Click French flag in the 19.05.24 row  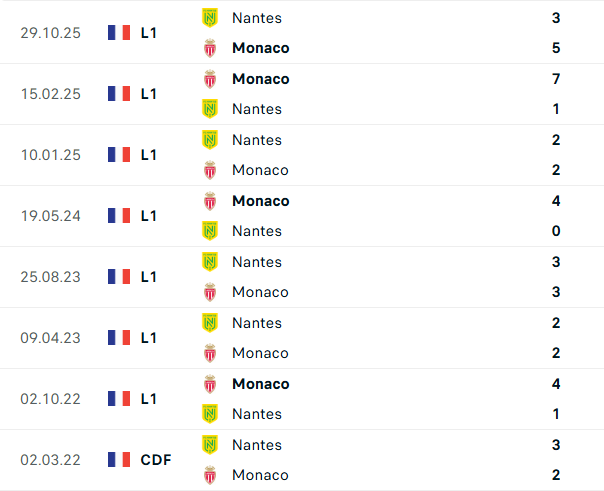coord(119,216)
